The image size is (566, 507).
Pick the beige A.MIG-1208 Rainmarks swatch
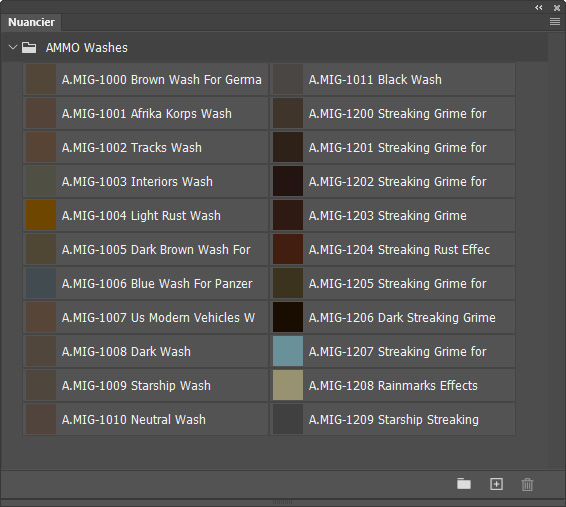[x=288, y=385]
